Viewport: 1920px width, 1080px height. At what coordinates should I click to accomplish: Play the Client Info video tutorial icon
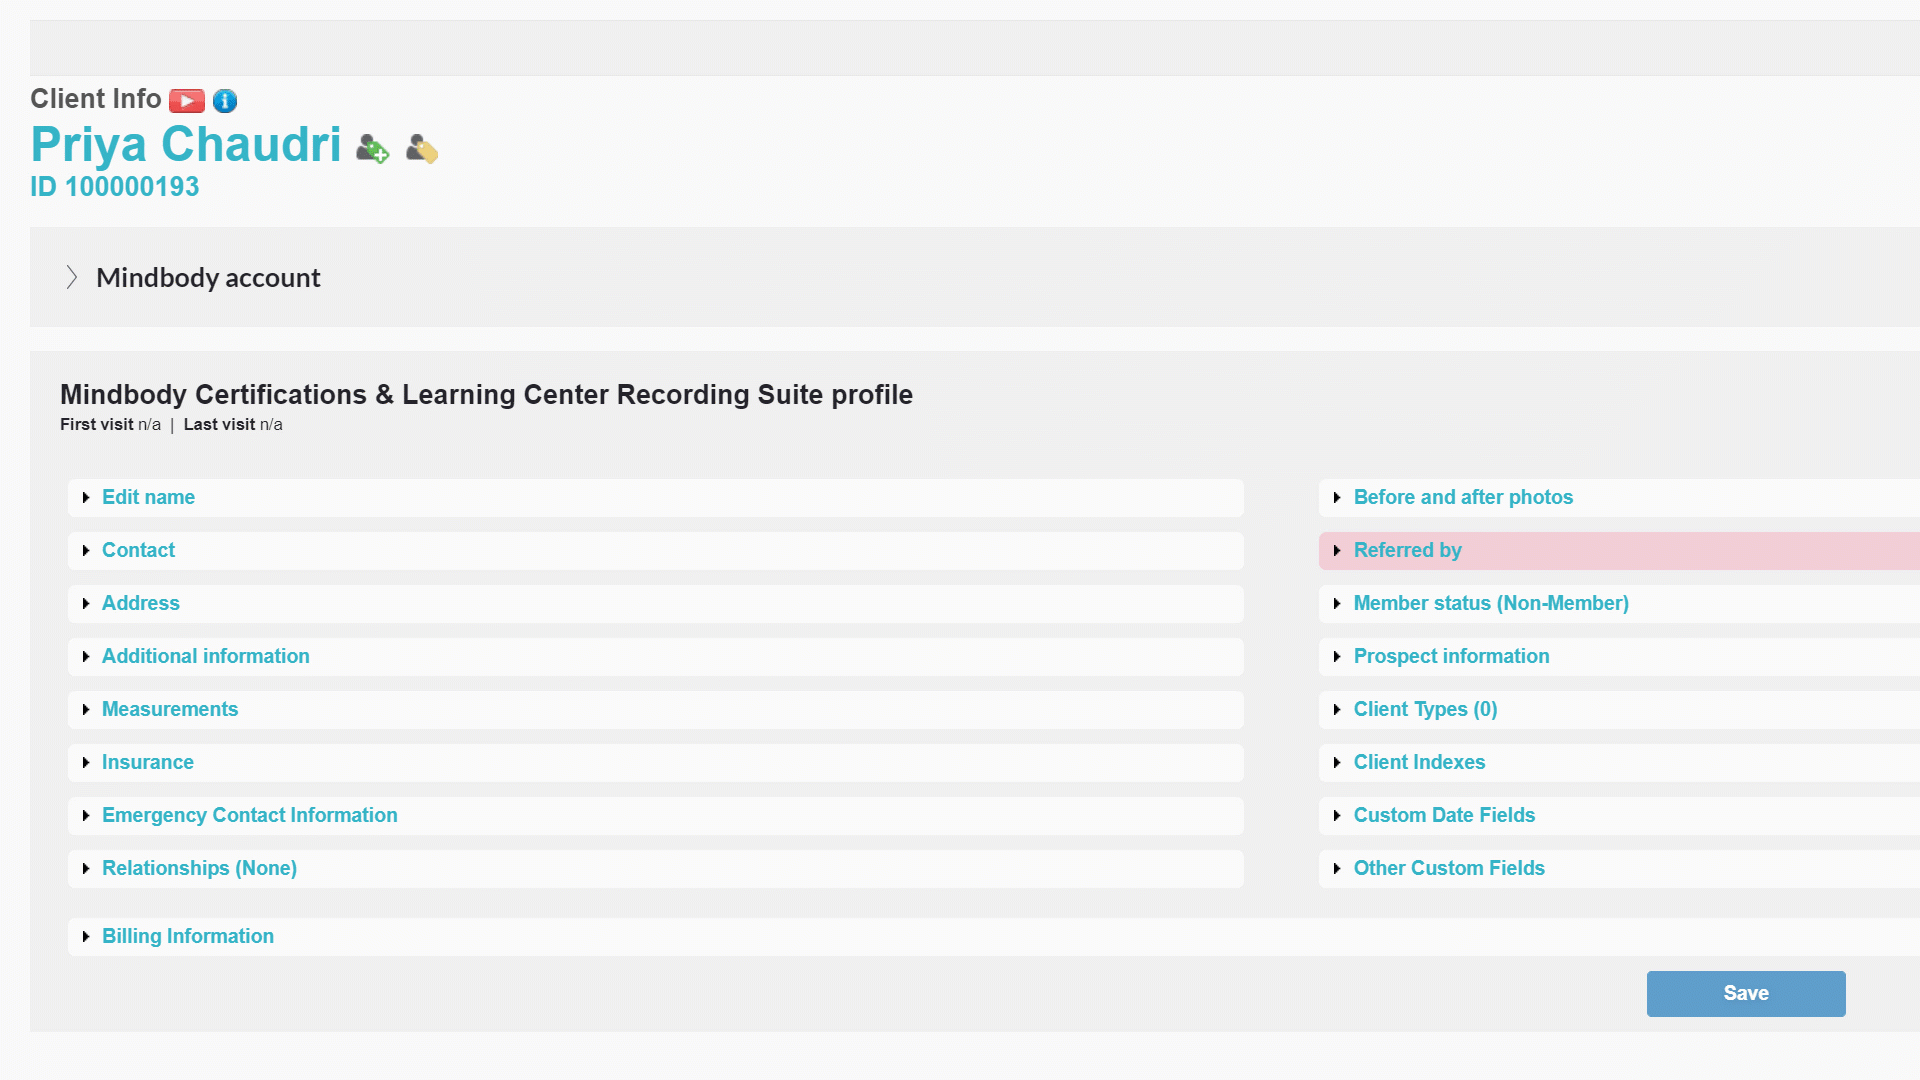[x=187, y=101]
